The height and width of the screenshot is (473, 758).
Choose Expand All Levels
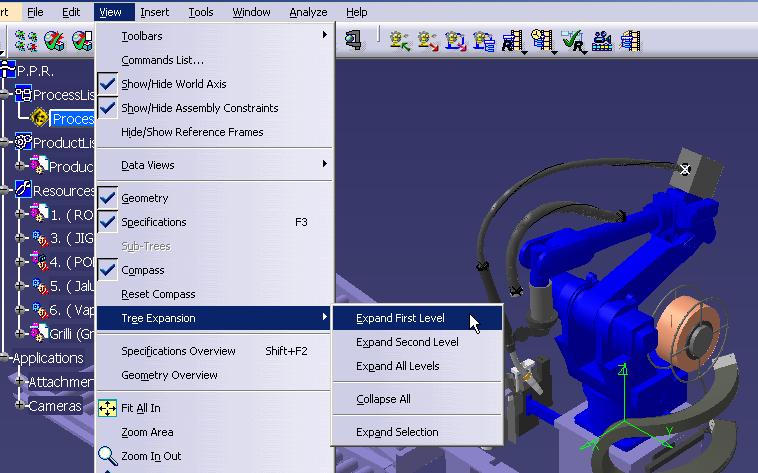[418, 366]
